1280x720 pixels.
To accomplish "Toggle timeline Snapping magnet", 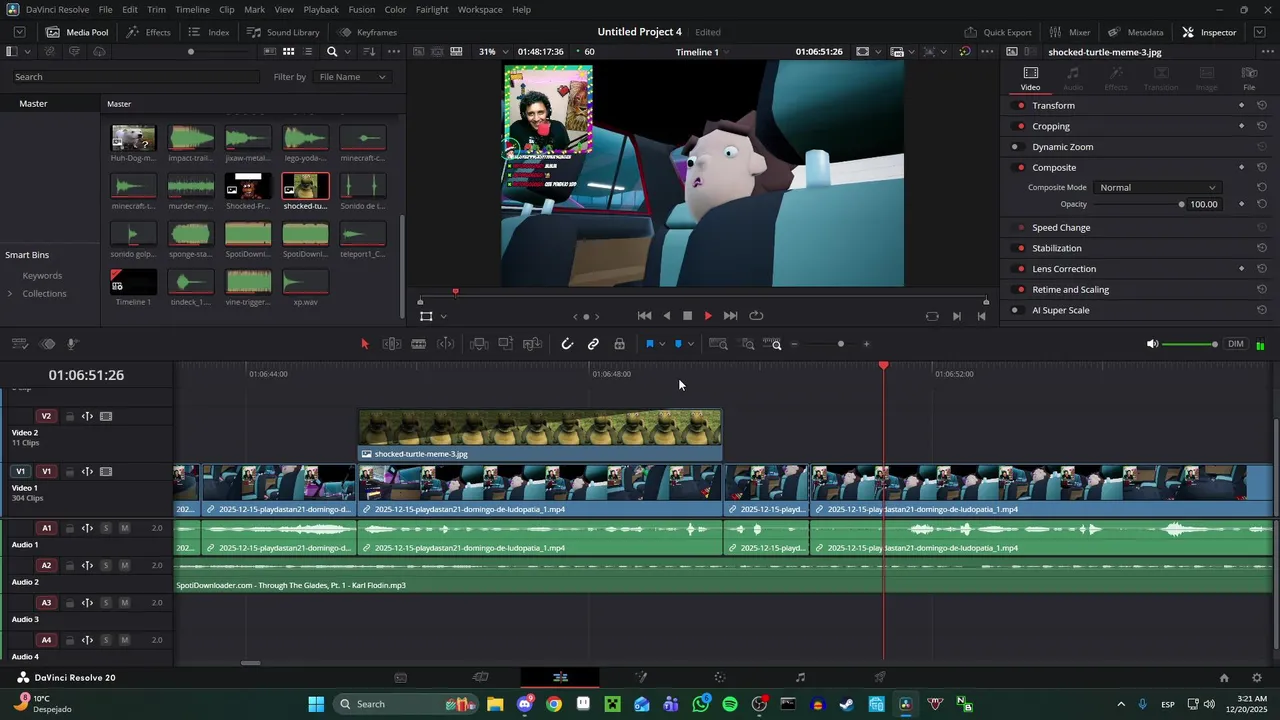I will (567, 344).
